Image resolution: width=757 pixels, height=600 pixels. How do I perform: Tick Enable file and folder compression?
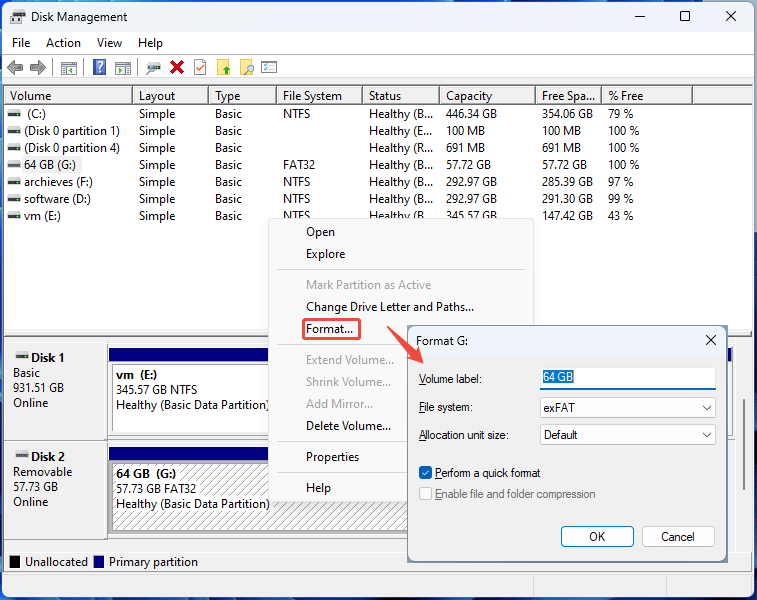point(425,494)
